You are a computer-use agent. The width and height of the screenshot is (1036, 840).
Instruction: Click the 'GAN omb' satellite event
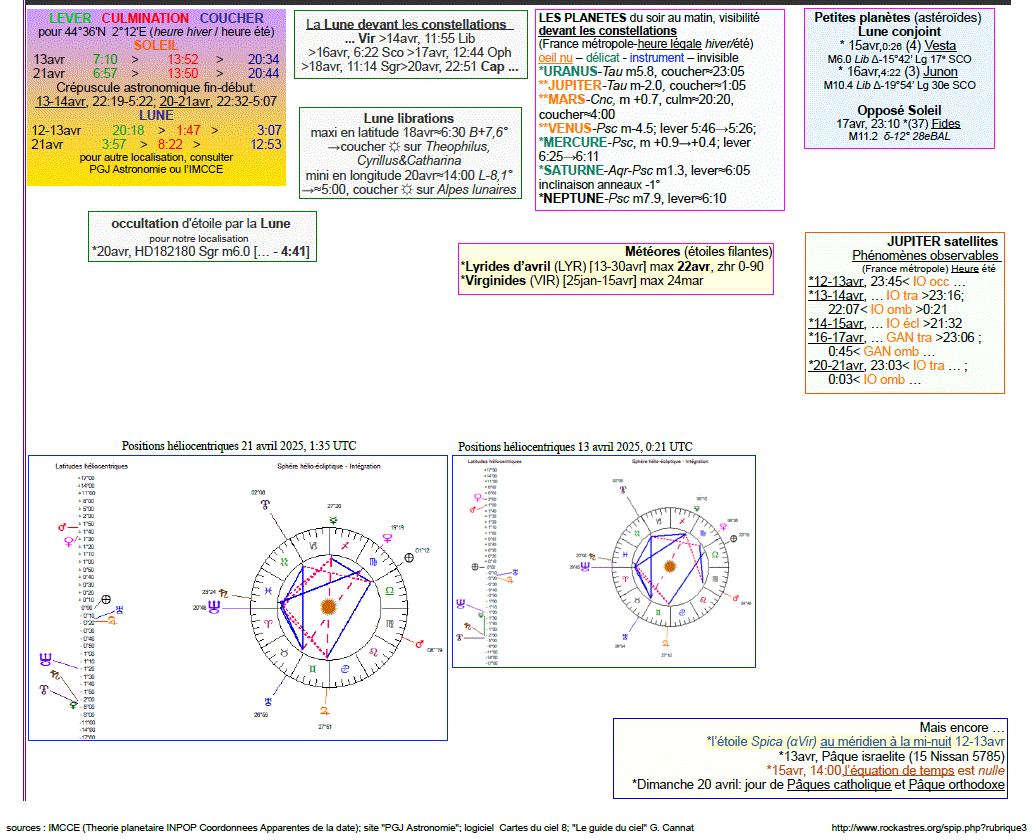(x=891, y=352)
